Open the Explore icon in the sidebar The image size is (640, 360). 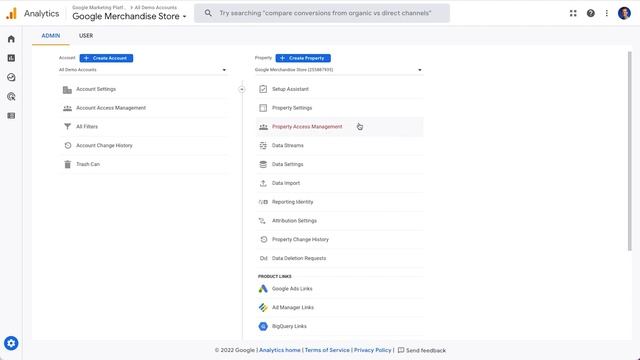click(x=11, y=77)
